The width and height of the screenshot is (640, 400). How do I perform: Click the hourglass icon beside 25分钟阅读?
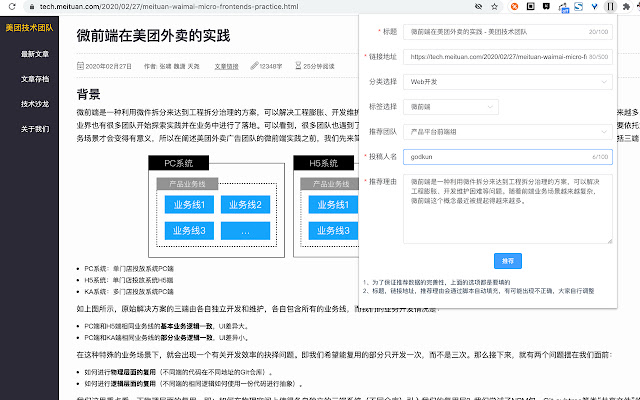coord(298,66)
